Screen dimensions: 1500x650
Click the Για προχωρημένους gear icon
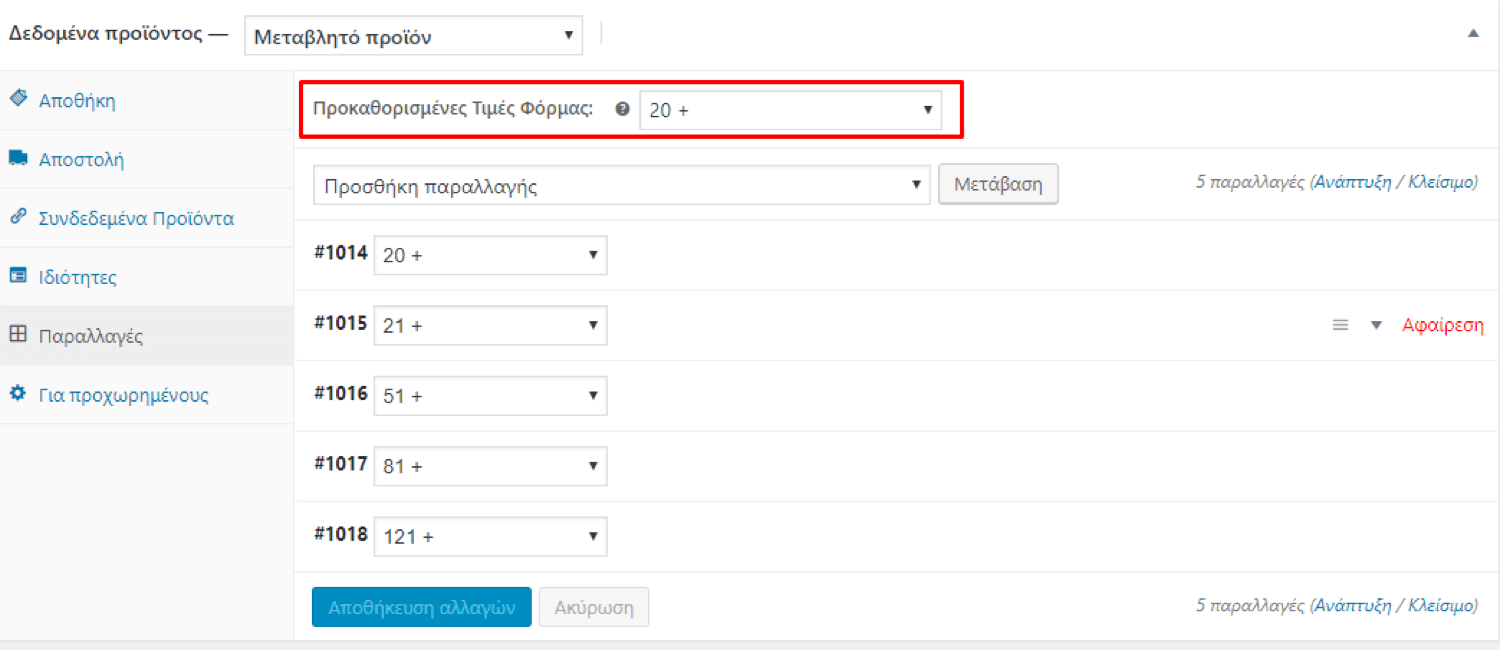(x=17, y=394)
